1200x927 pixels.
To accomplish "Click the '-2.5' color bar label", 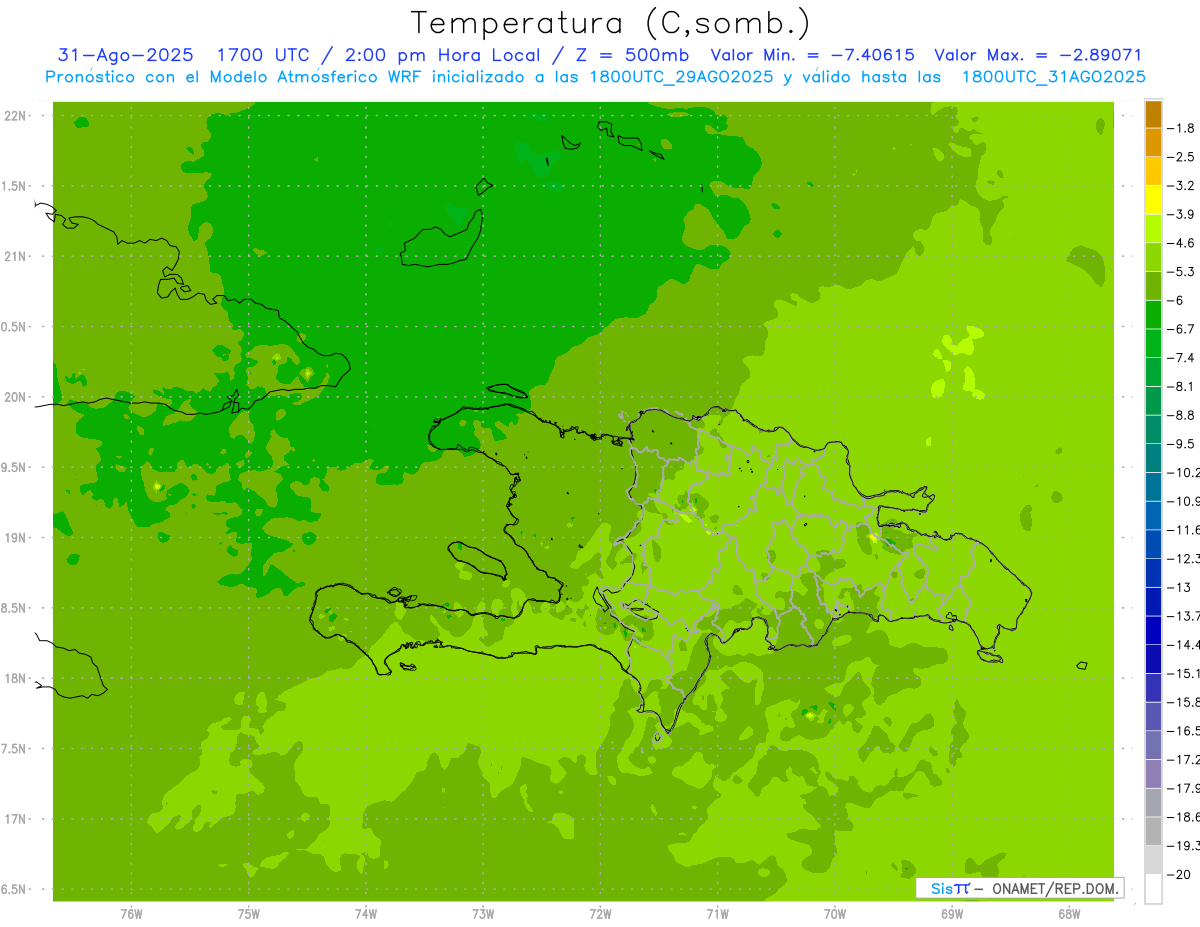I will click(x=1181, y=157).
